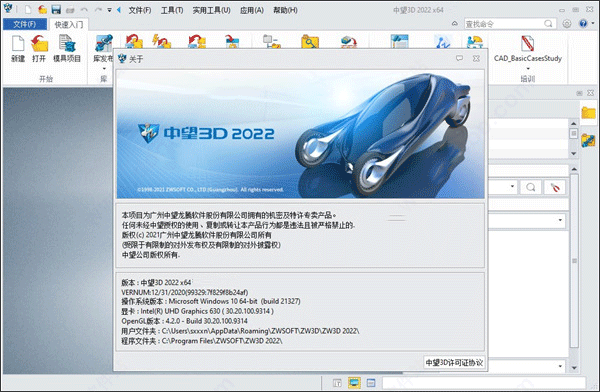Expand the 库发布 dropdown arrow

click(104, 69)
